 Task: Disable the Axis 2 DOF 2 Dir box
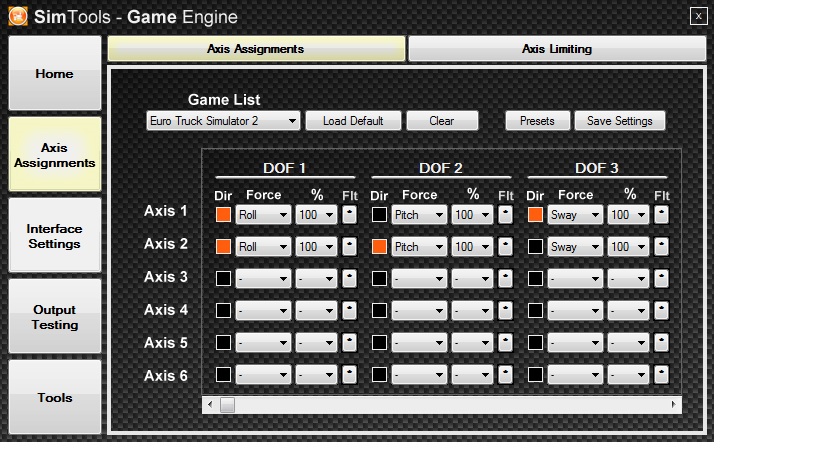click(379, 246)
